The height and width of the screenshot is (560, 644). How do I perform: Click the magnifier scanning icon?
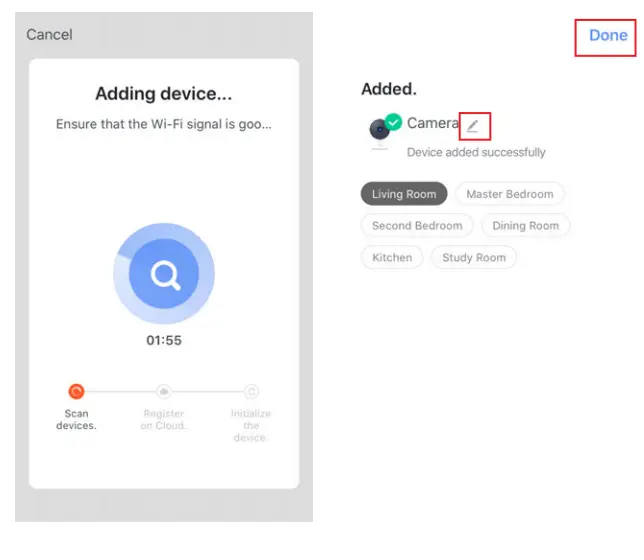[164, 274]
